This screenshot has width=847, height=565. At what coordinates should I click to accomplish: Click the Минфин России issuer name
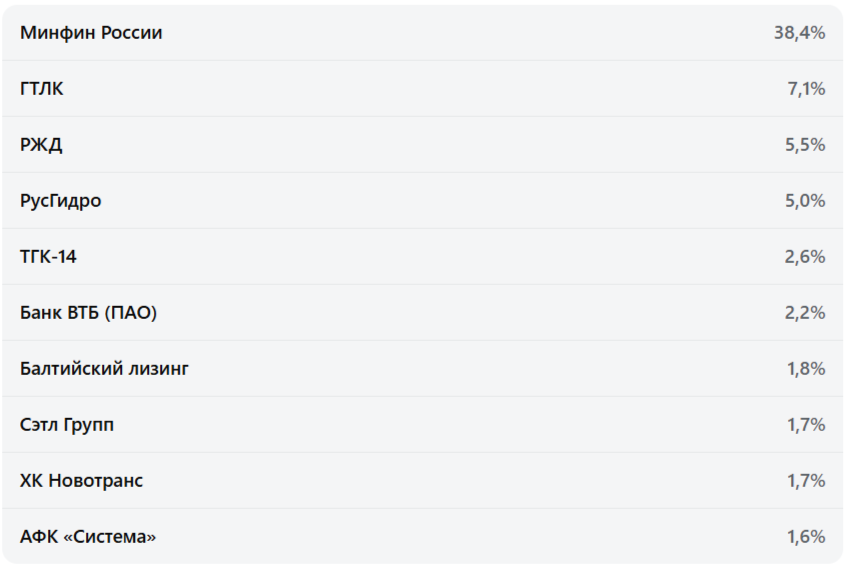click(91, 33)
